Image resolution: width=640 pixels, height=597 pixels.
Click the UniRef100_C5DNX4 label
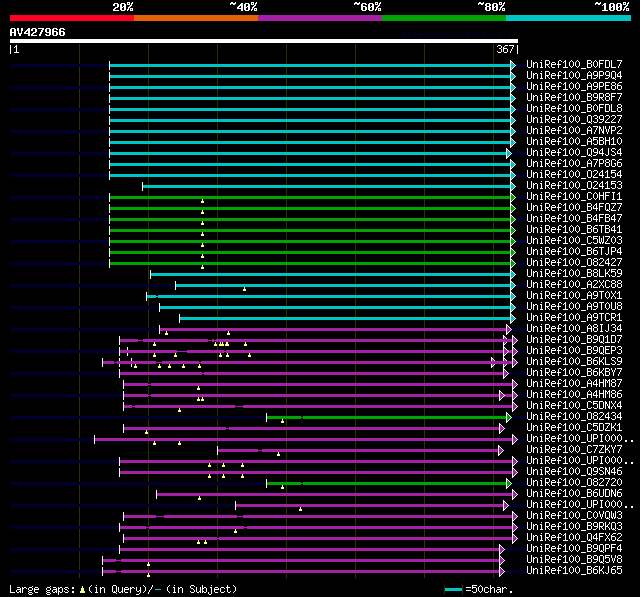[x=574, y=406]
